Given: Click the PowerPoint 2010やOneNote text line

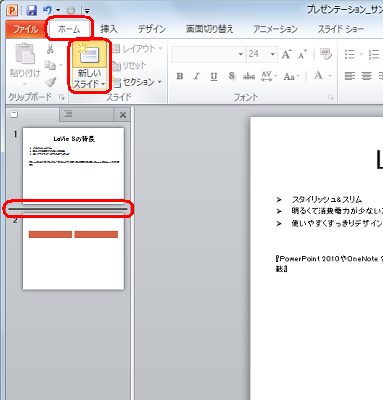Looking at the screenshot, I should [x=328, y=259].
